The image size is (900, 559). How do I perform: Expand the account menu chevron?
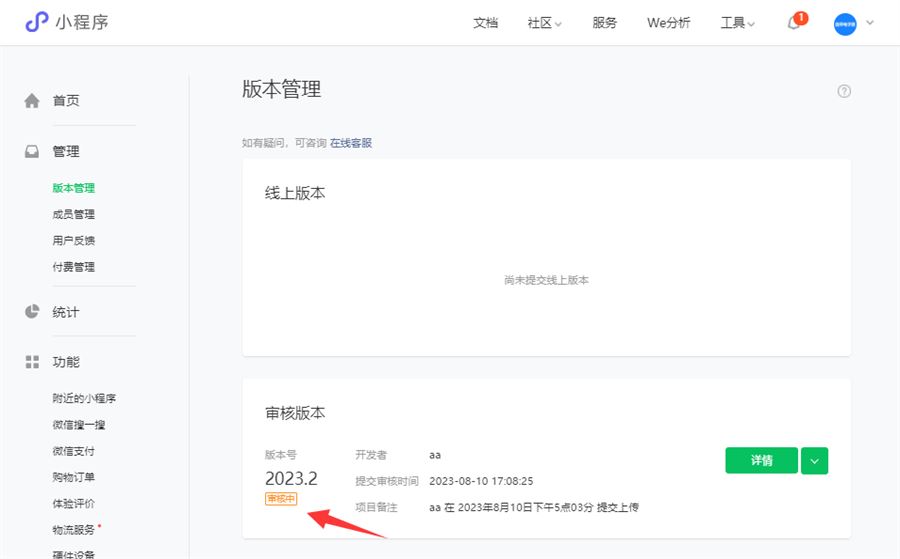869,23
